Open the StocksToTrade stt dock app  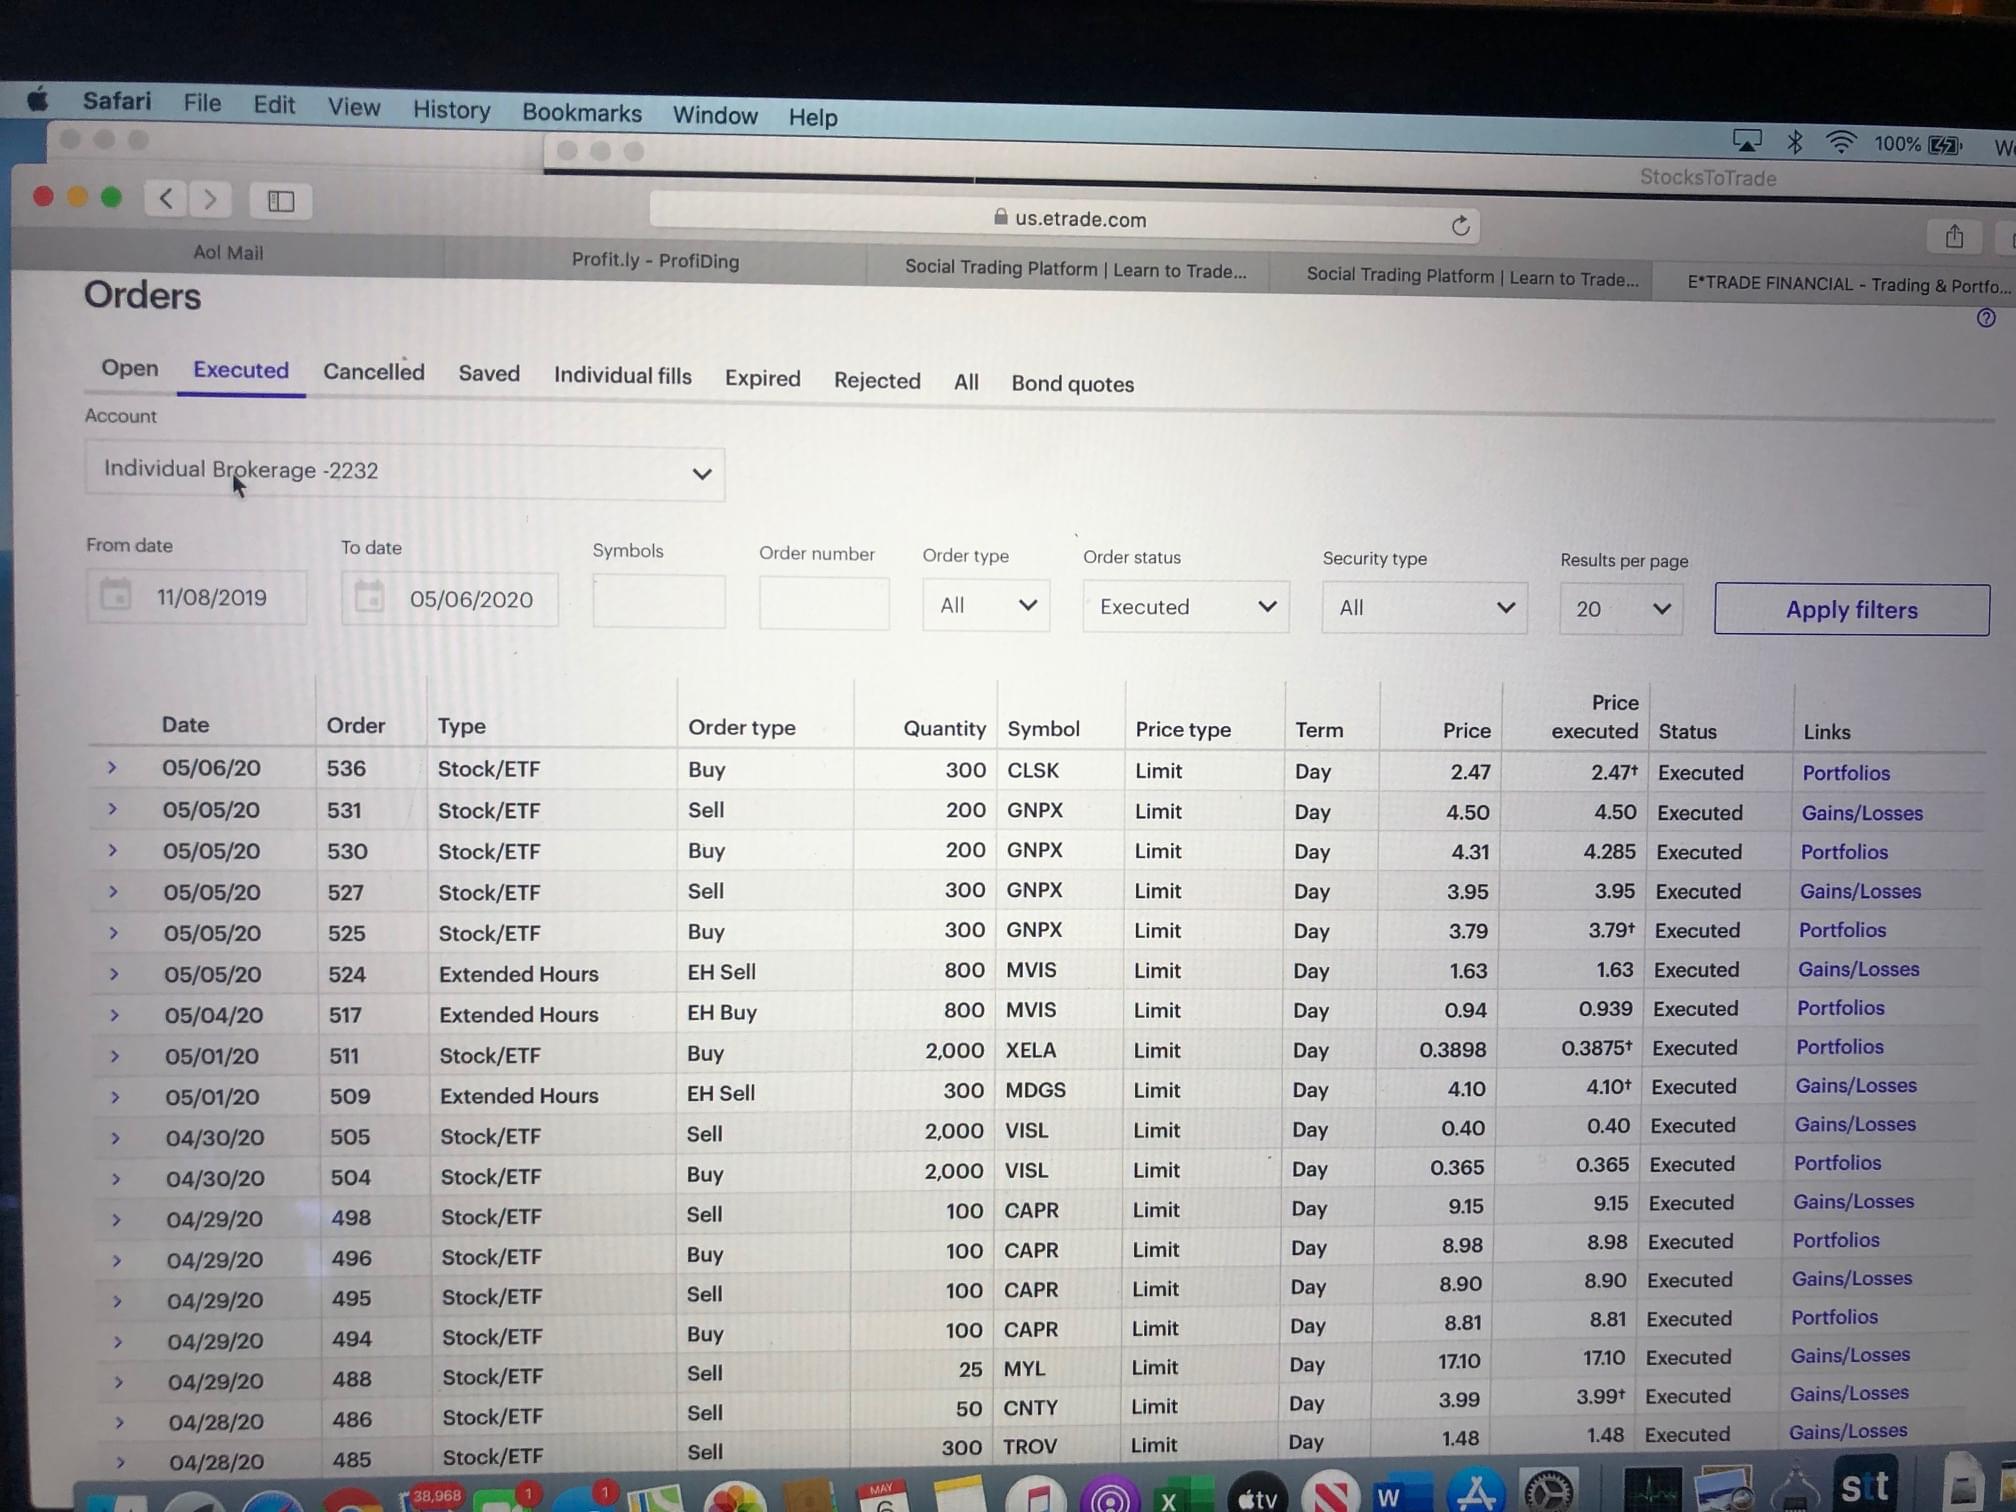pos(1865,1487)
